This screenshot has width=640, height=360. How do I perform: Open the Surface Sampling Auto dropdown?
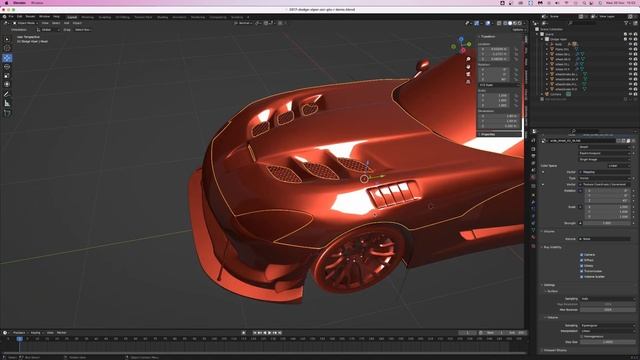pos(607,299)
